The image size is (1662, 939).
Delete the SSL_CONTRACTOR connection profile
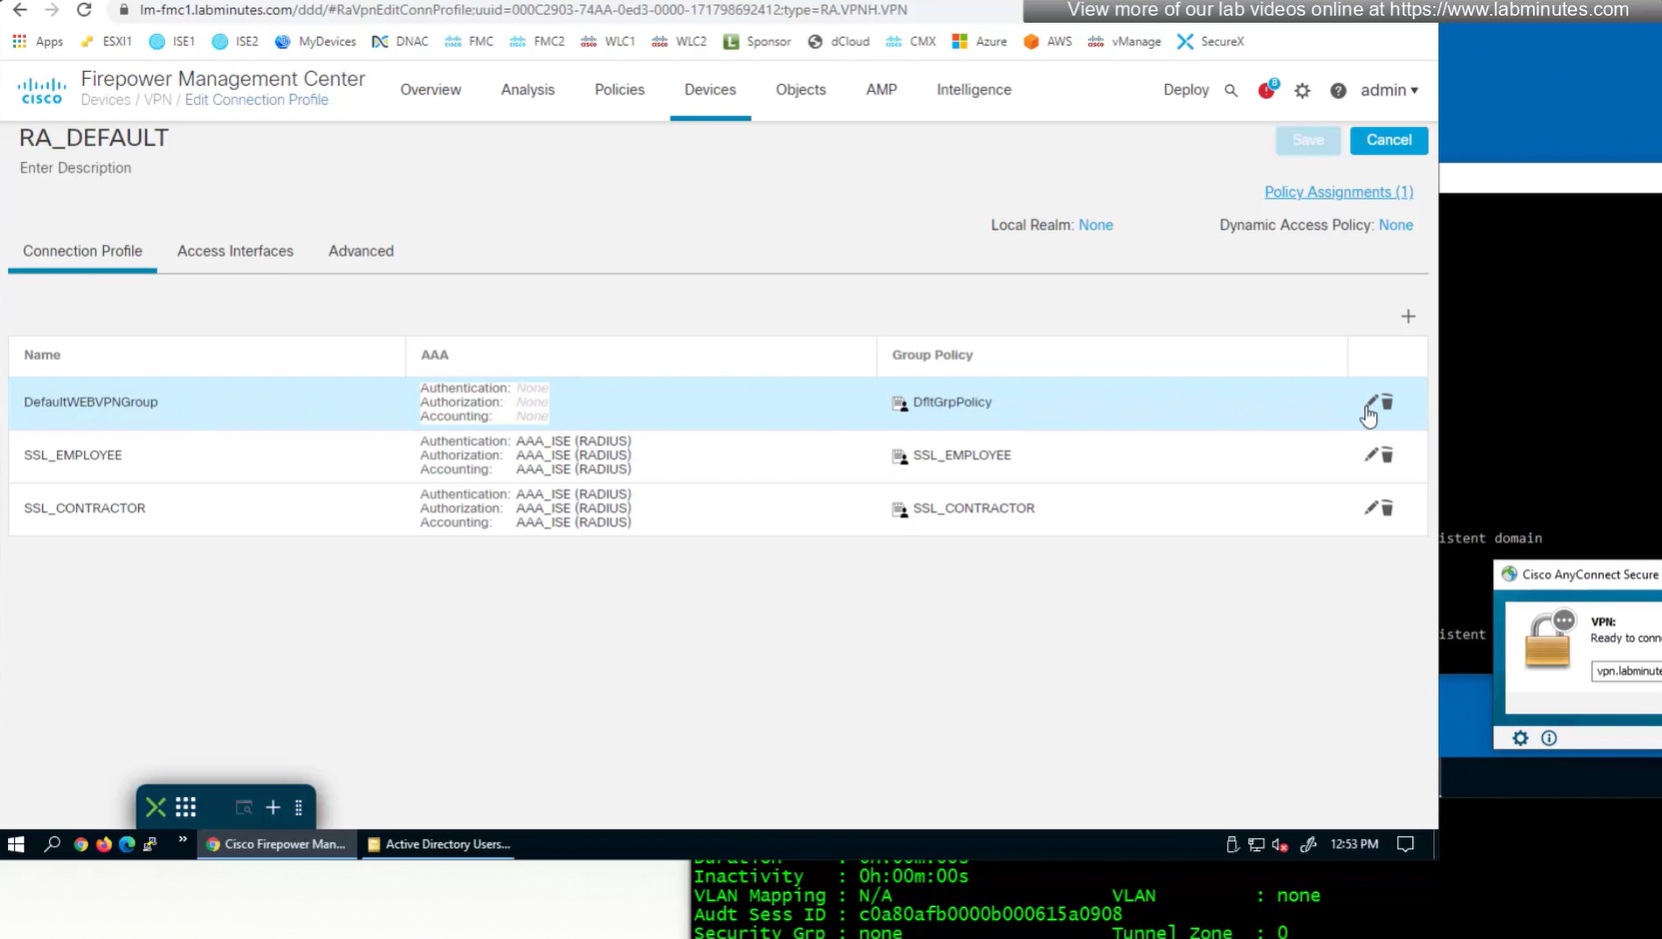pos(1387,508)
